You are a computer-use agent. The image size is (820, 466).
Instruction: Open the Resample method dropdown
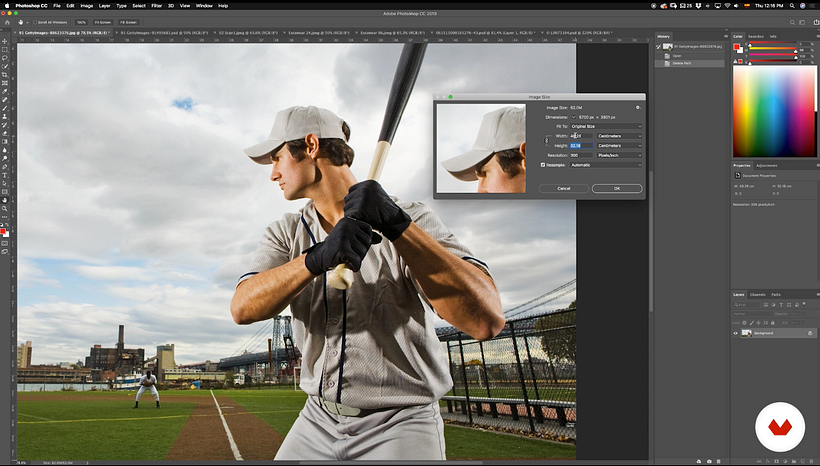[x=606, y=165]
